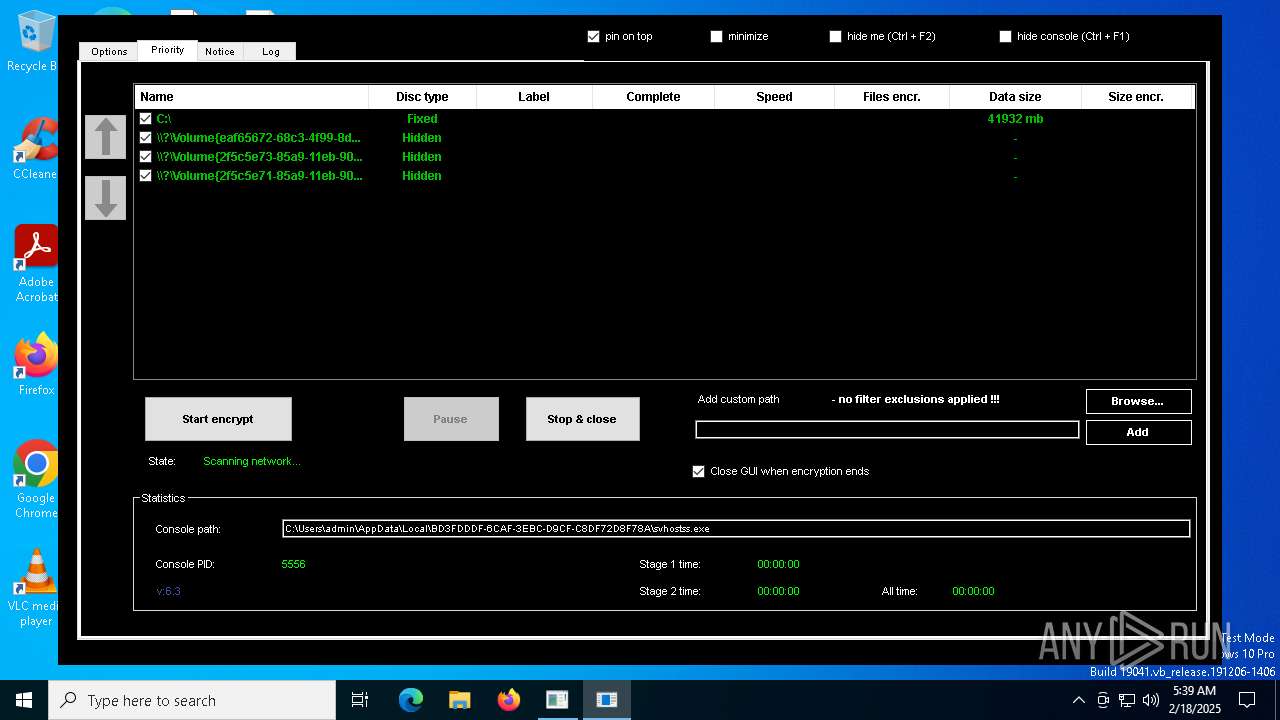Viewport: 1280px width, 720px height.
Task: Launch Microsoft Edge from taskbar
Action: pyautogui.click(x=411, y=700)
